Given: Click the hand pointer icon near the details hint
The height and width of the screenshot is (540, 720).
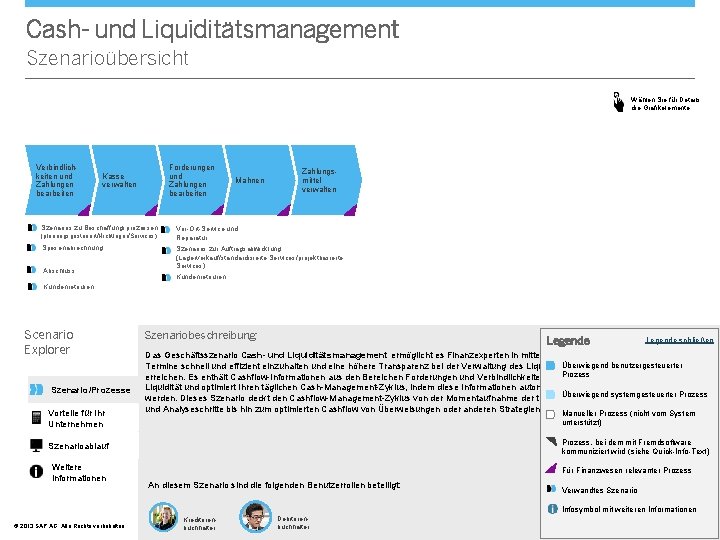Looking at the screenshot, I should tap(619, 102).
